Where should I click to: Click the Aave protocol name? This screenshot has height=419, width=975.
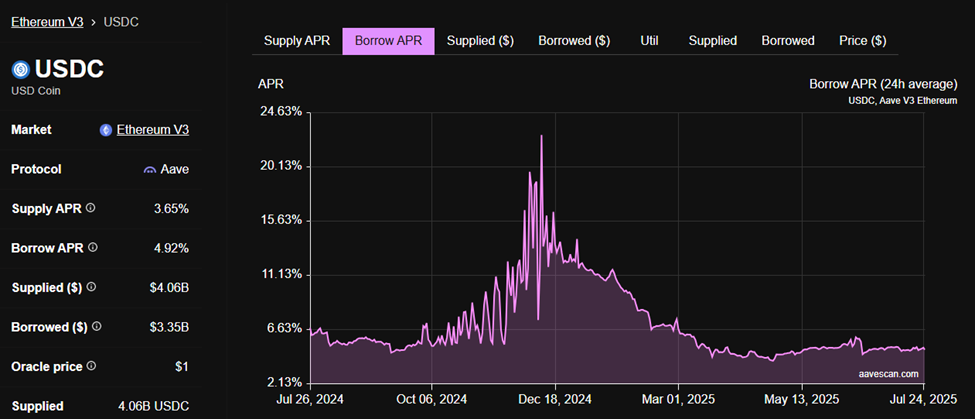point(175,170)
